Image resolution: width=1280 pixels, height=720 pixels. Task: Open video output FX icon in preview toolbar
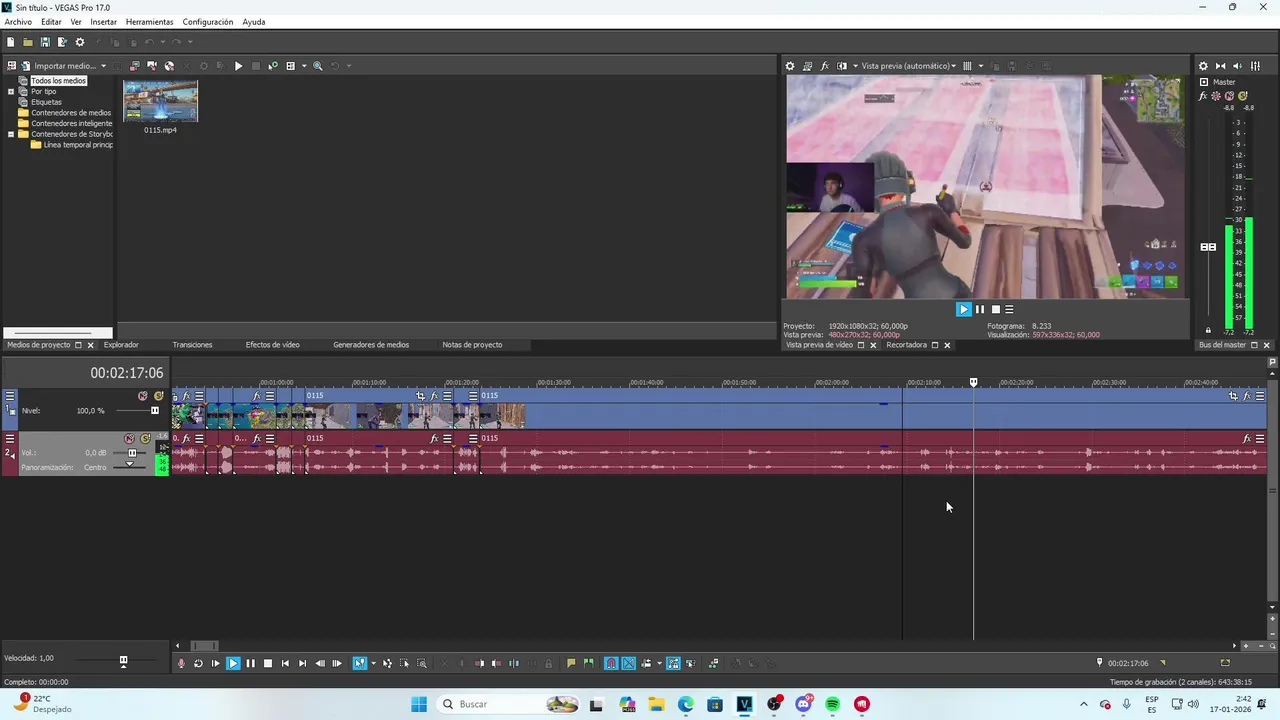click(x=825, y=66)
